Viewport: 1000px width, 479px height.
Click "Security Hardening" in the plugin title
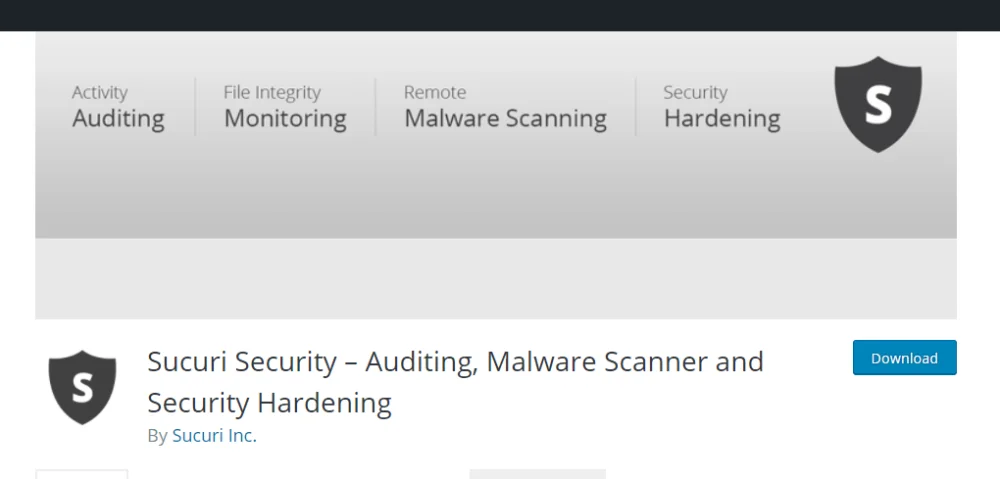(x=269, y=403)
